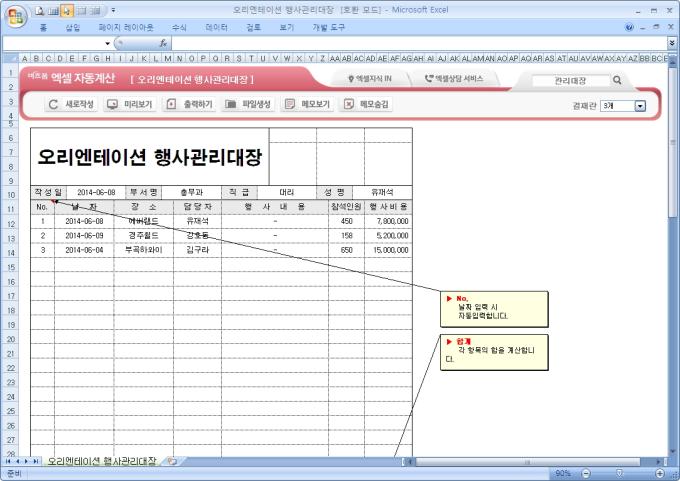
Task: Click inside the formula bar input
Action: 419,43
